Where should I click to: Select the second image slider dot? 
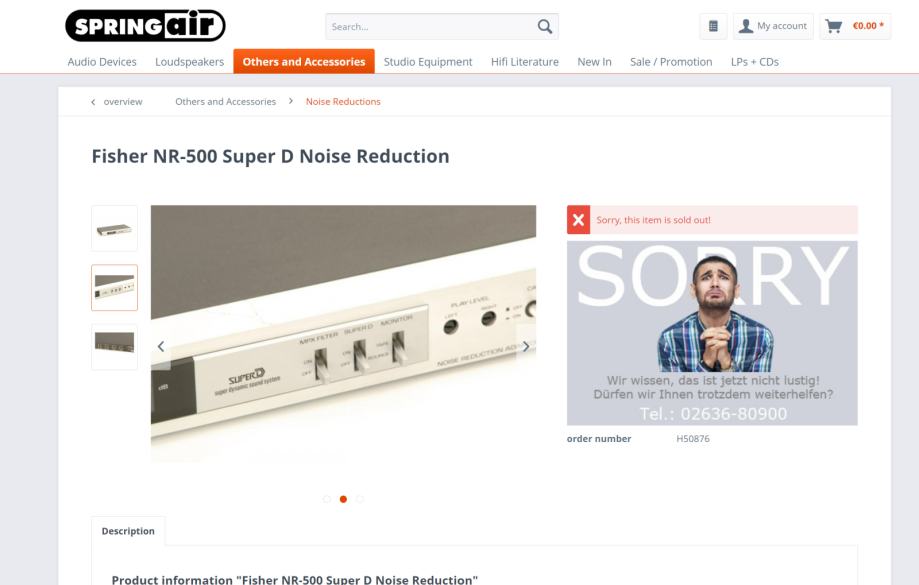pos(343,499)
